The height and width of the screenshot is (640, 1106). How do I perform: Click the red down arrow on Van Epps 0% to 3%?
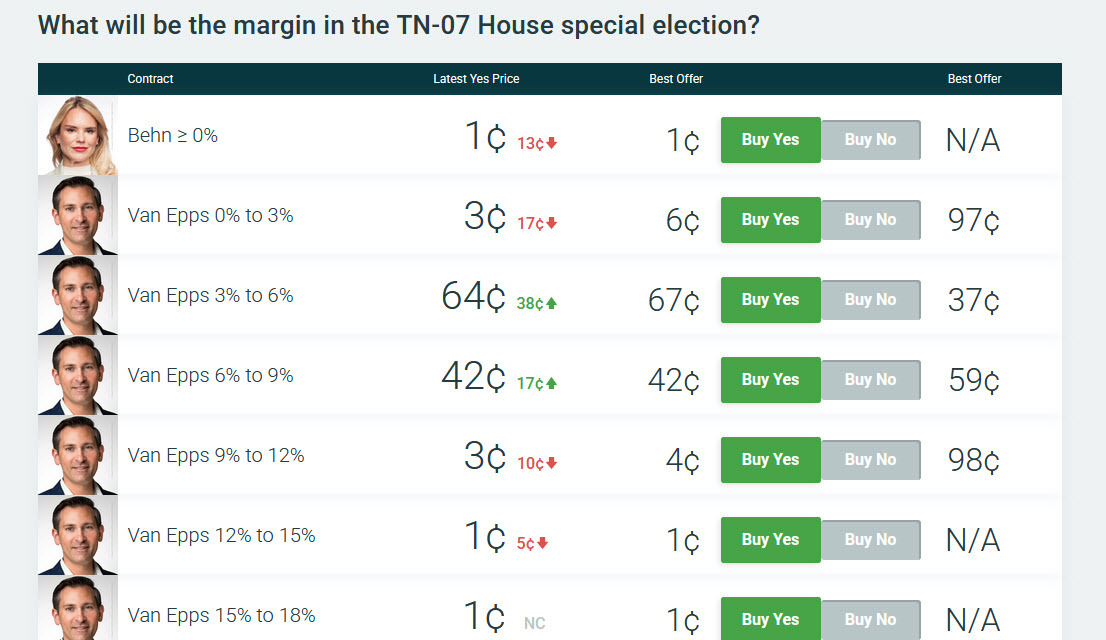[x=553, y=224]
